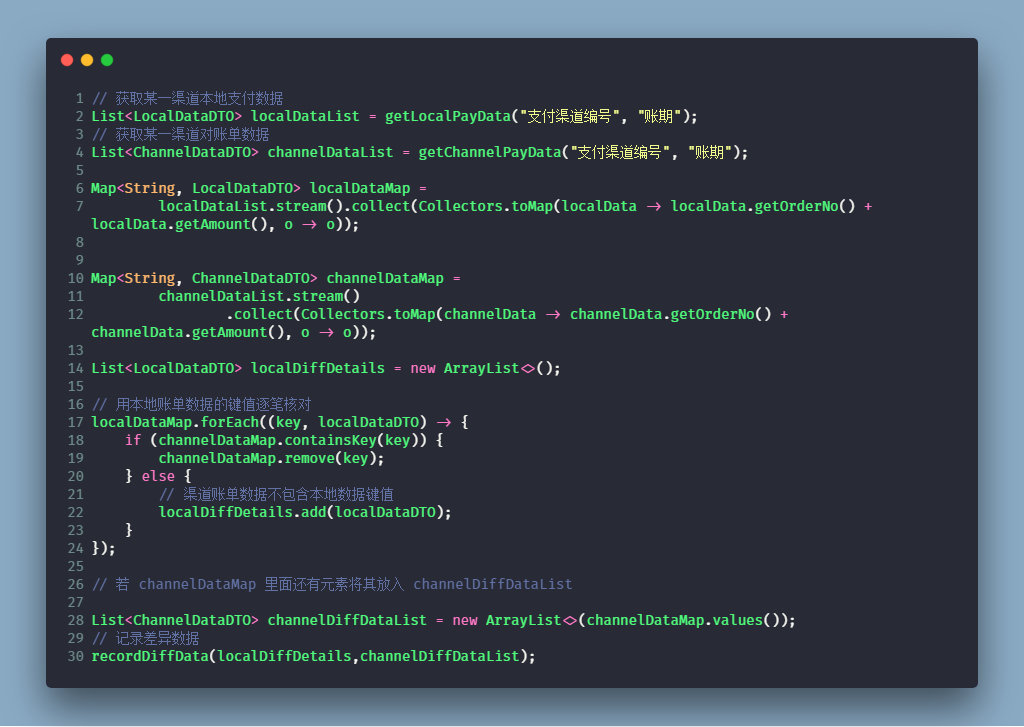The width and height of the screenshot is (1024, 727).
Task: Click the green maximize dot
Action: pos(107,60)
